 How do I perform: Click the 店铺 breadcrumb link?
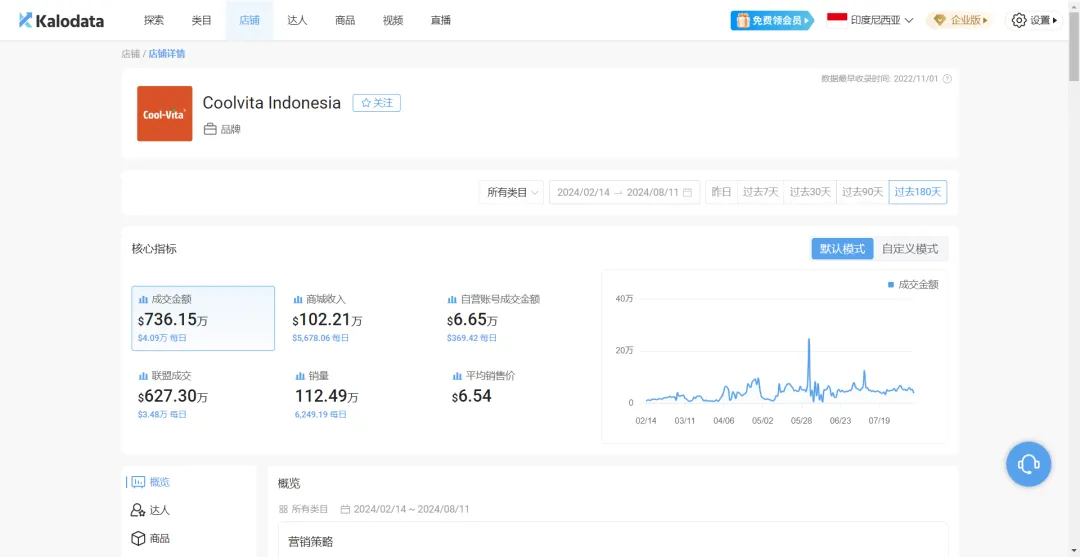coord(130,54)
